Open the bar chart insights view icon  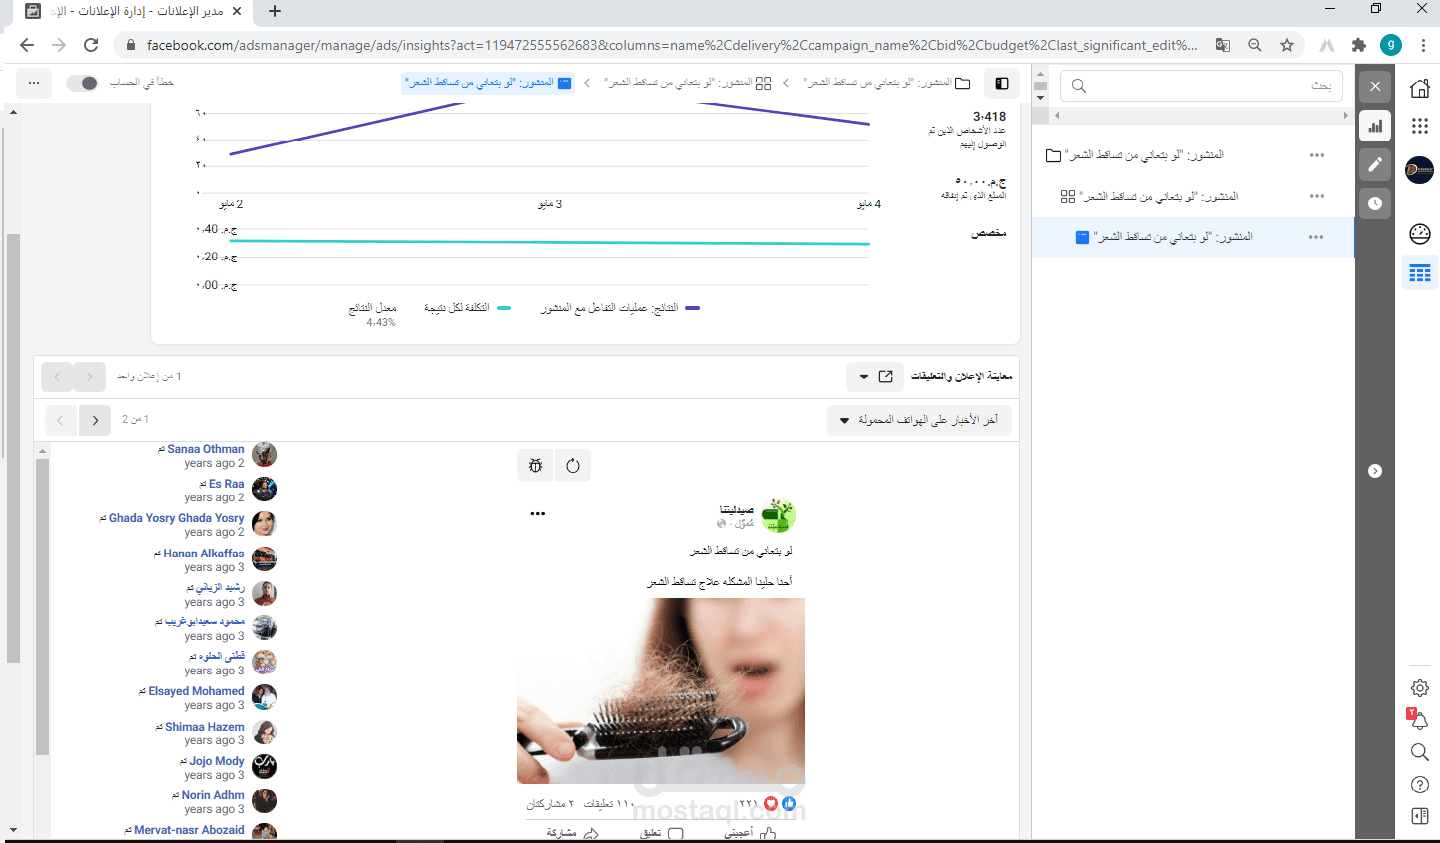pos(1375,126)
